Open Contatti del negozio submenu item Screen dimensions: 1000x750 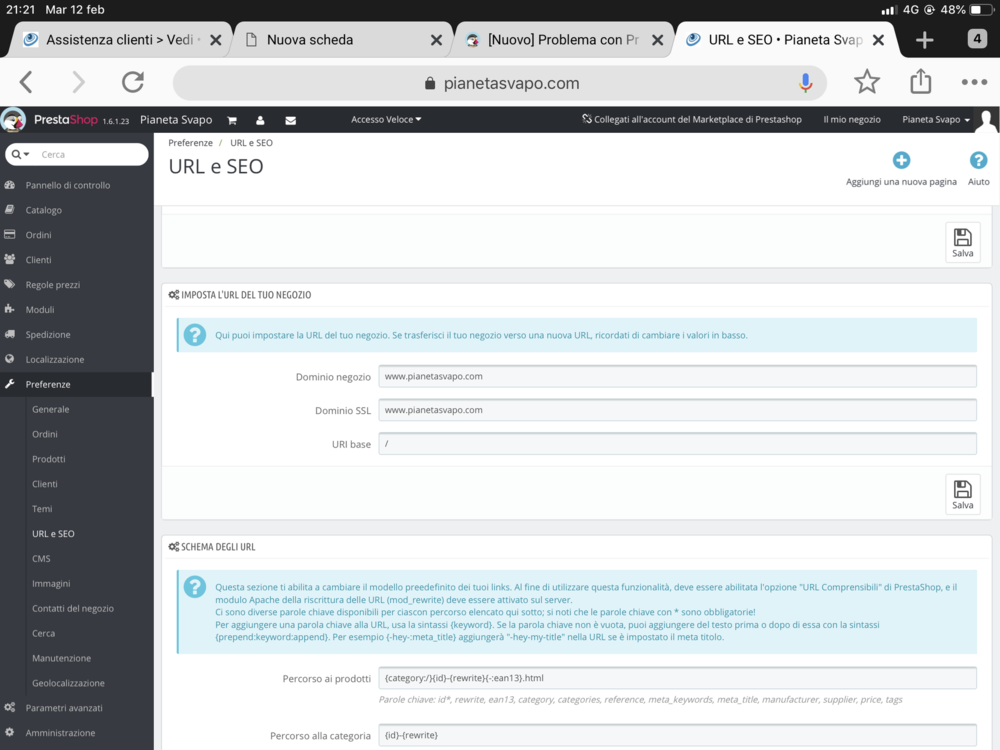[x=73, y=608]
